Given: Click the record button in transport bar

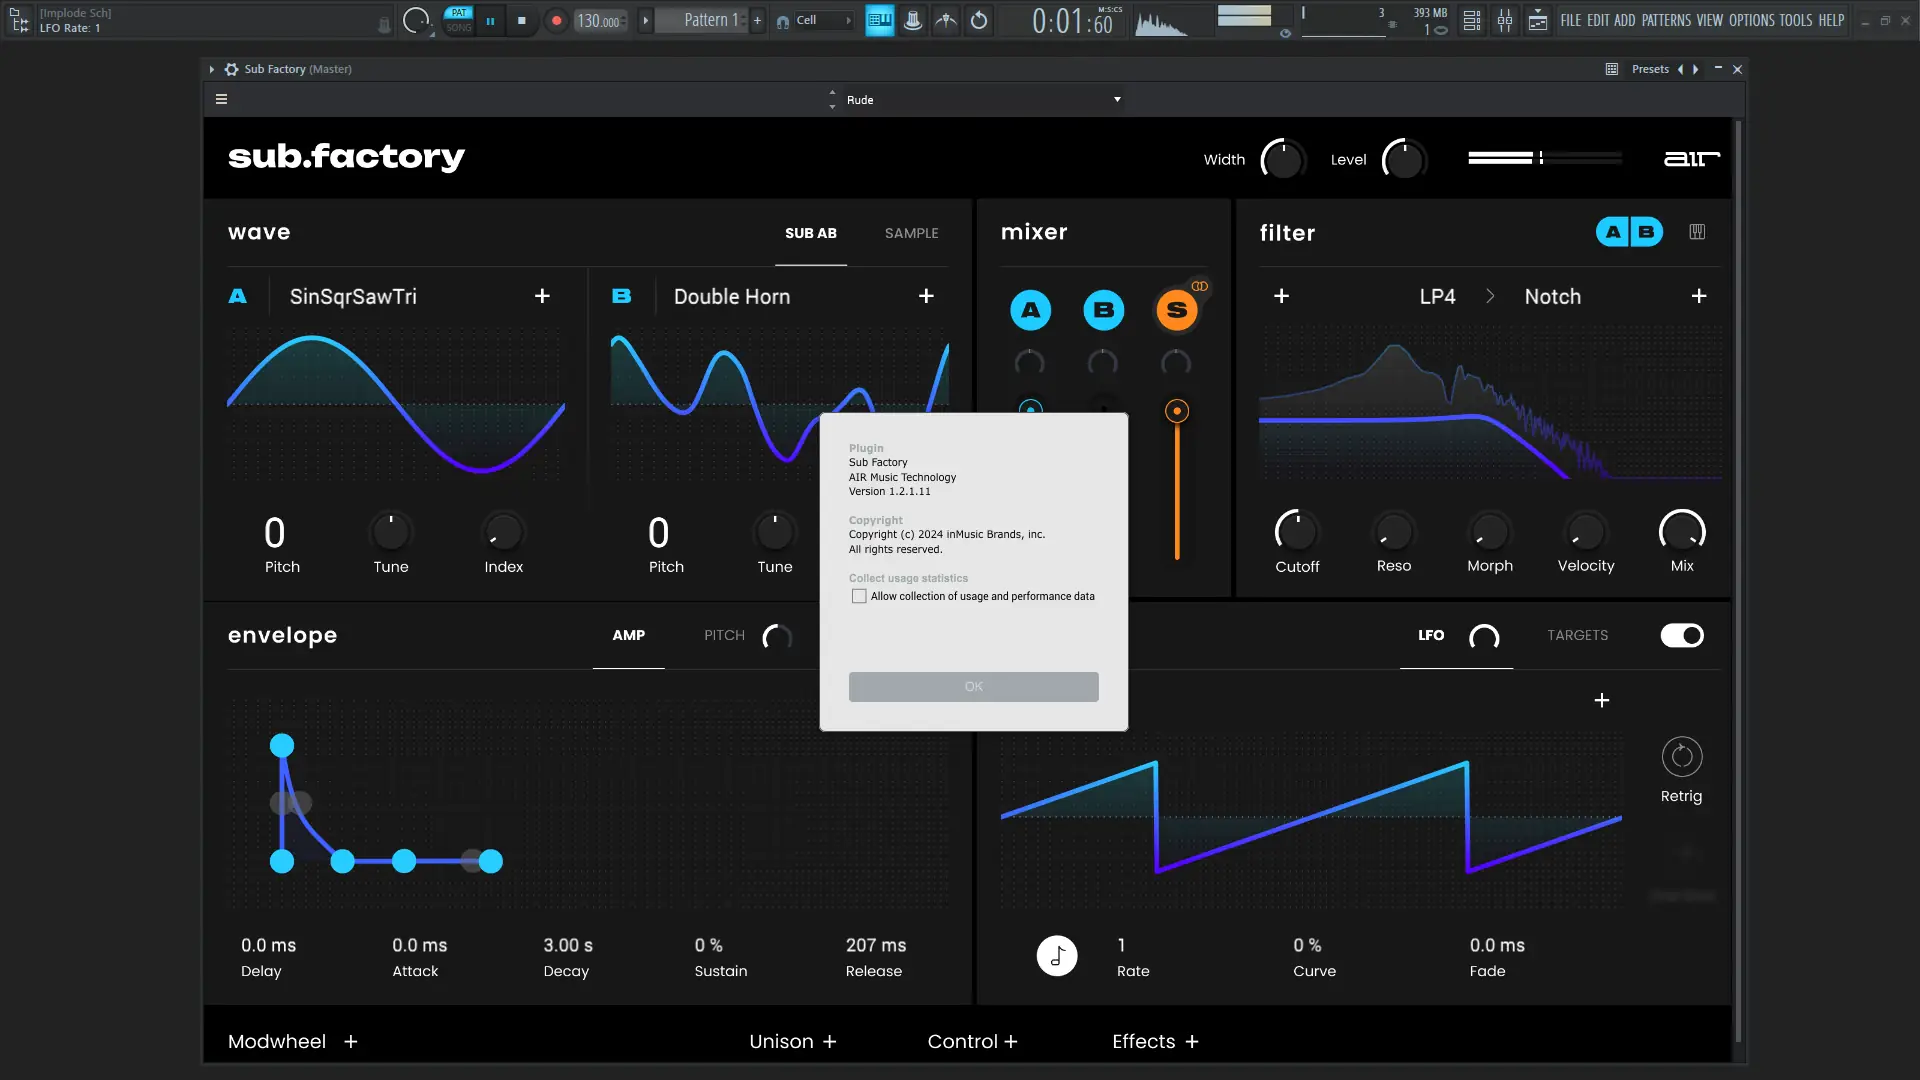Looking at the screenshot, I should (557, 20).
